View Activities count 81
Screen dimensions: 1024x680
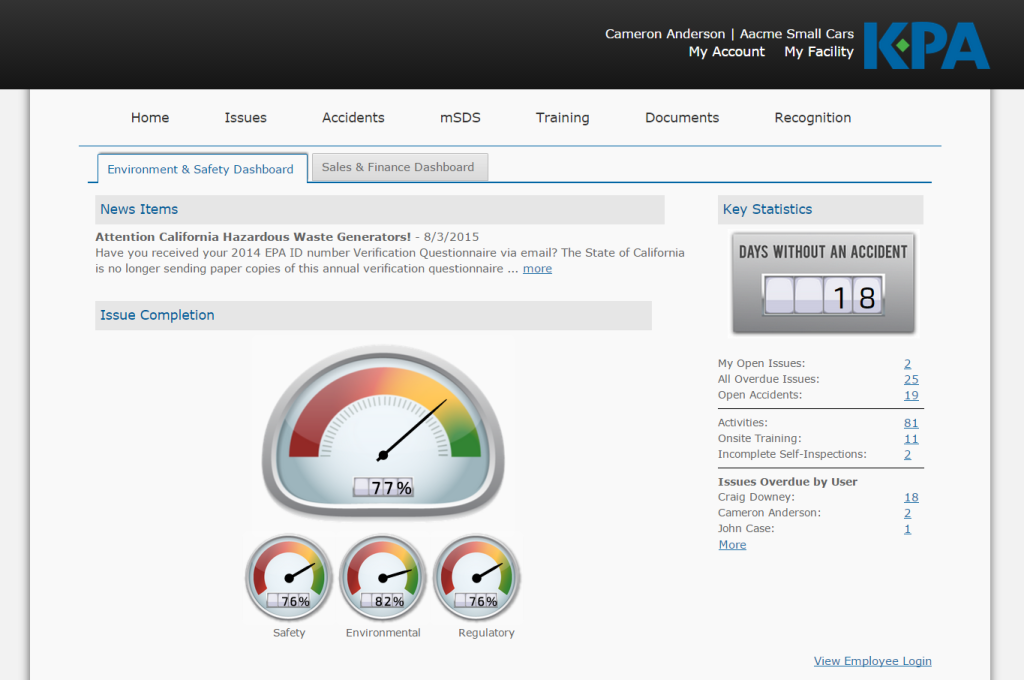911,423
